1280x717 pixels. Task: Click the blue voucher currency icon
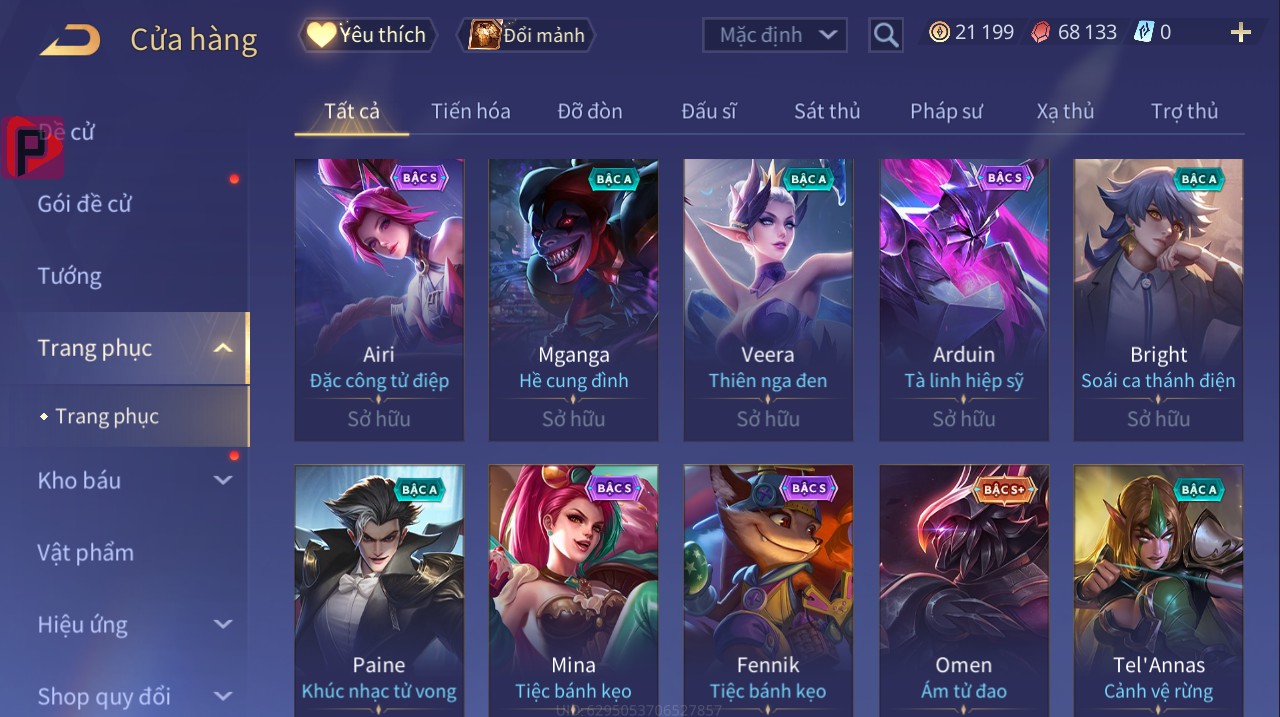click(1144, 32)
